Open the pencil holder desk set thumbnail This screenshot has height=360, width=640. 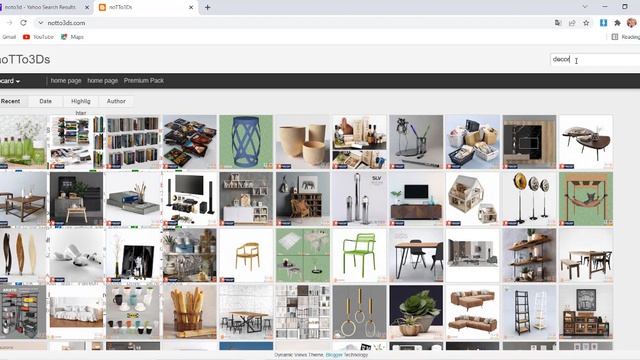[x=416, y=142]
